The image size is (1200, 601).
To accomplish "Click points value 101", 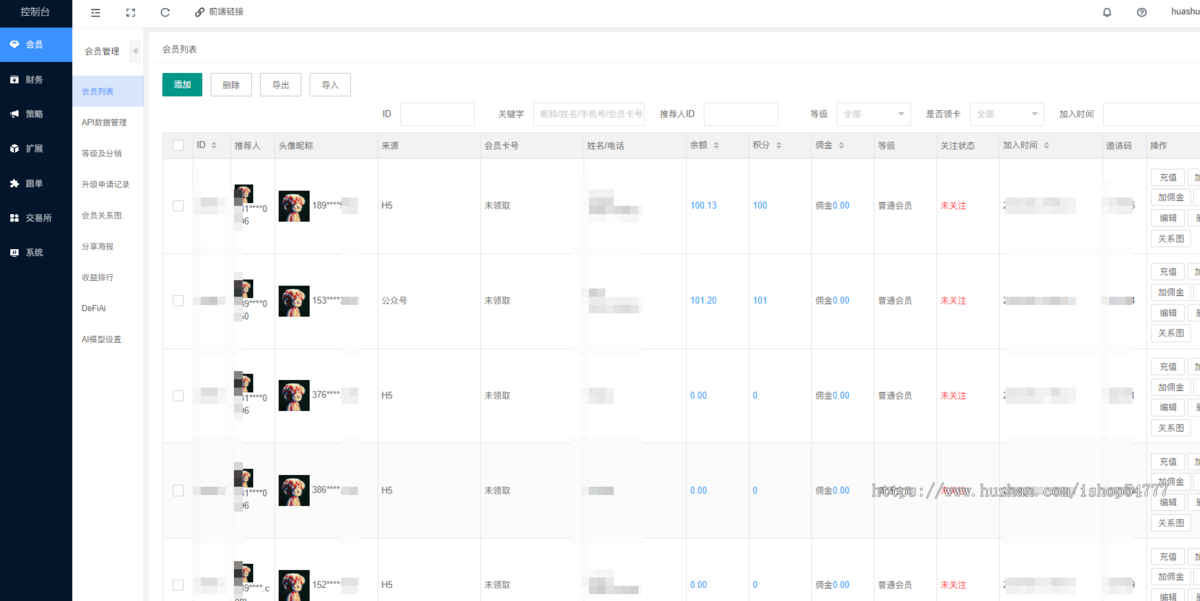I will tap(760, 301).
